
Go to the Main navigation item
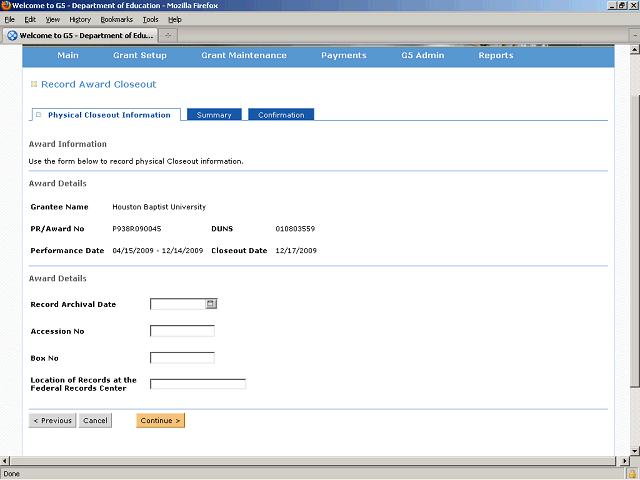(68, 56)
